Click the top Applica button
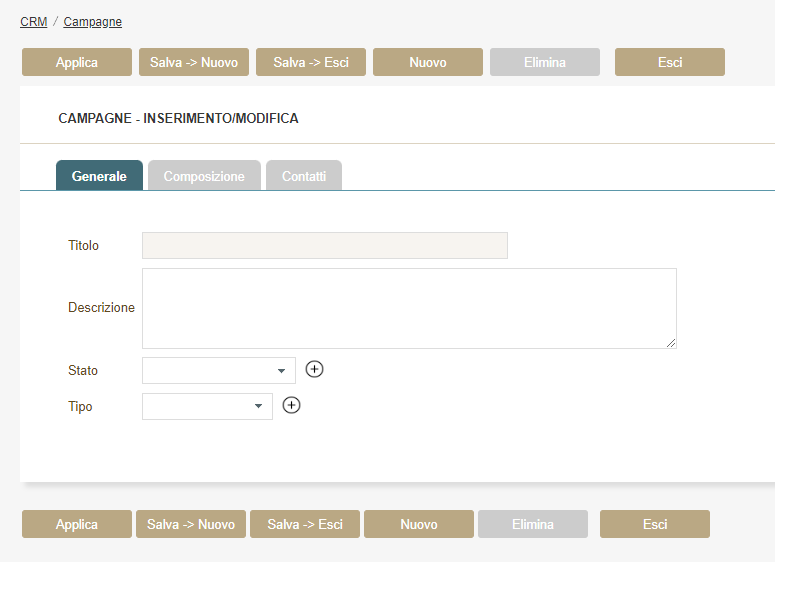800x600 pixels. (77, 62)
